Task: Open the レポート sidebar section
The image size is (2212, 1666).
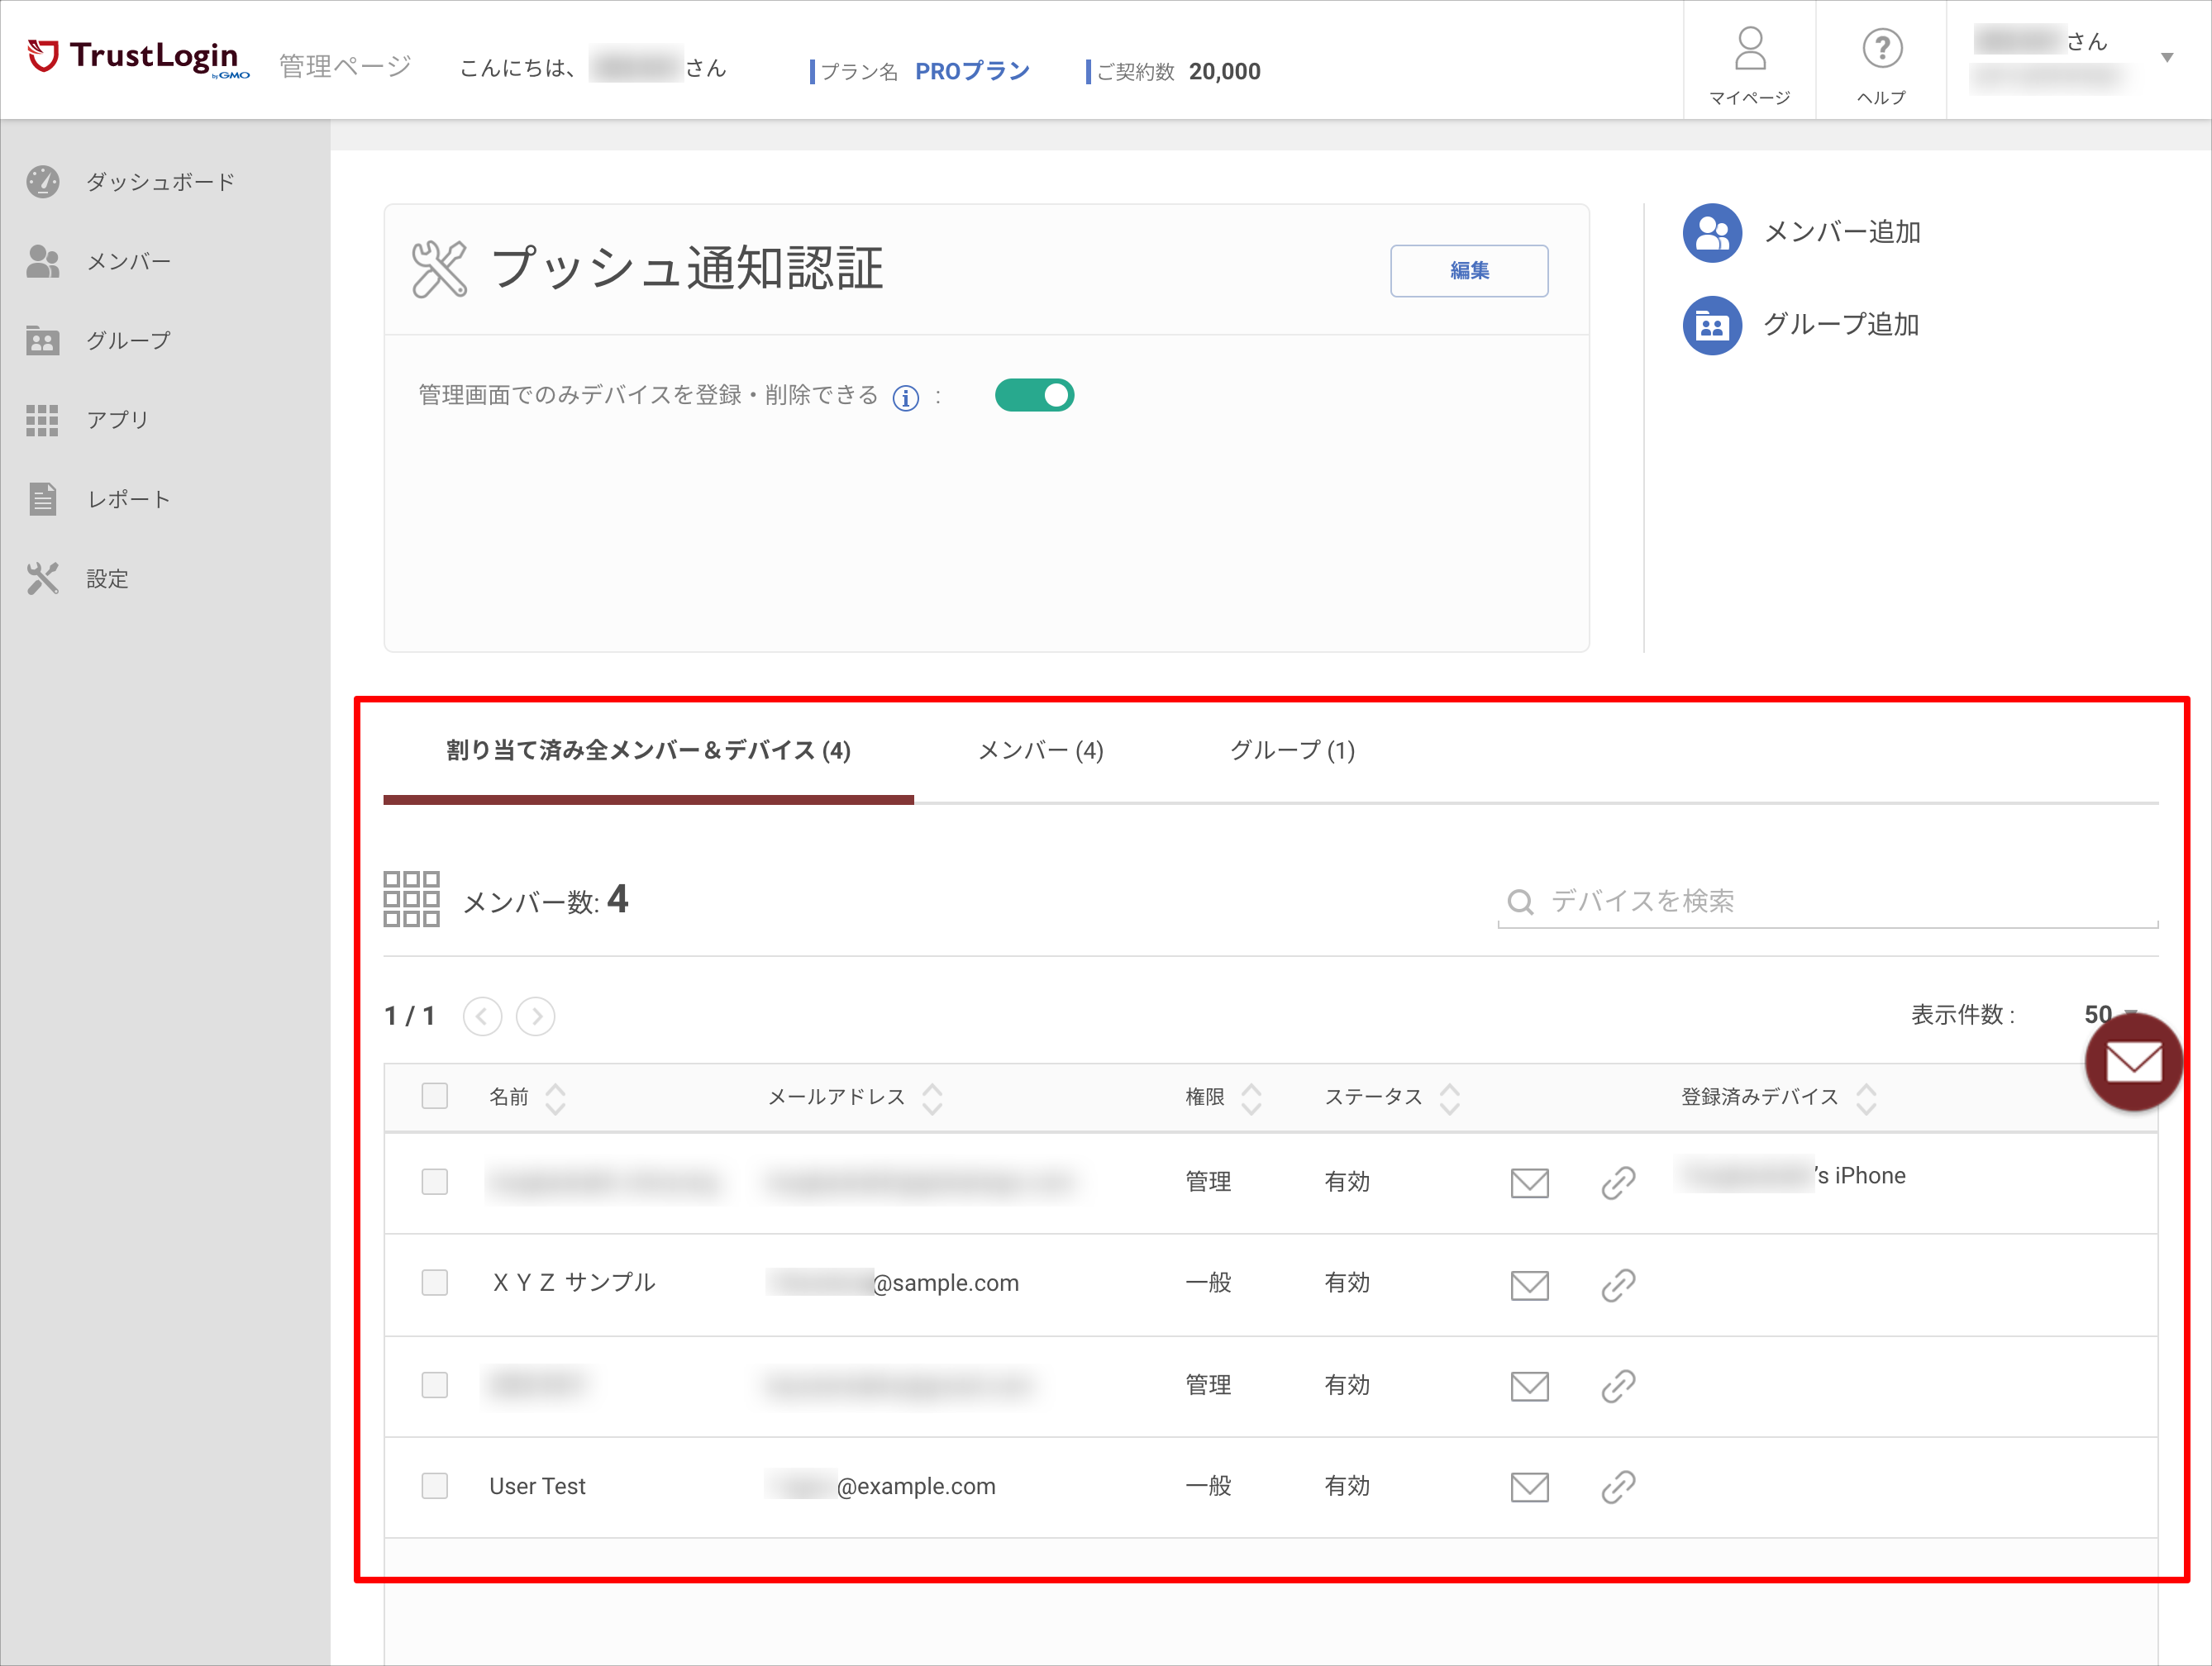Action: (98, 499)
